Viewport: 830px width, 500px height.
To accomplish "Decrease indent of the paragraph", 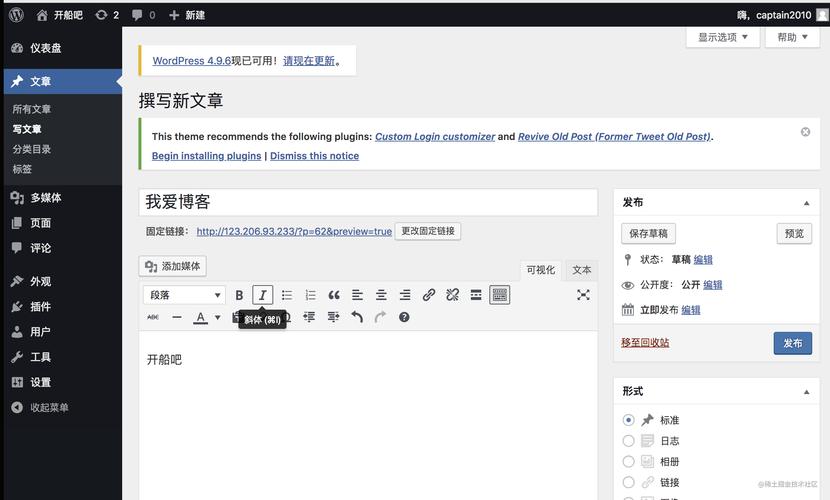I will pos(309,317).
